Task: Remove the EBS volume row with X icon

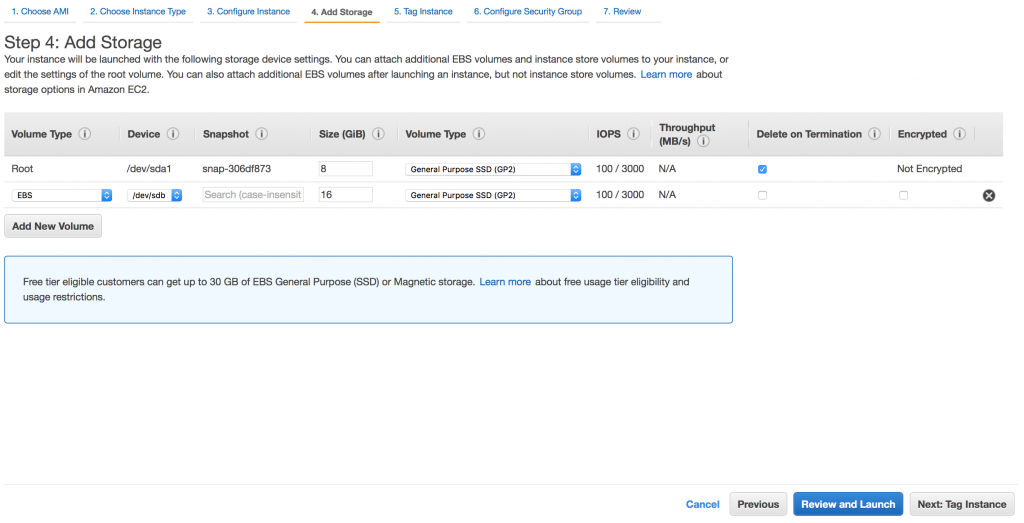Action: pyautogui.click(x=989, y=195)
